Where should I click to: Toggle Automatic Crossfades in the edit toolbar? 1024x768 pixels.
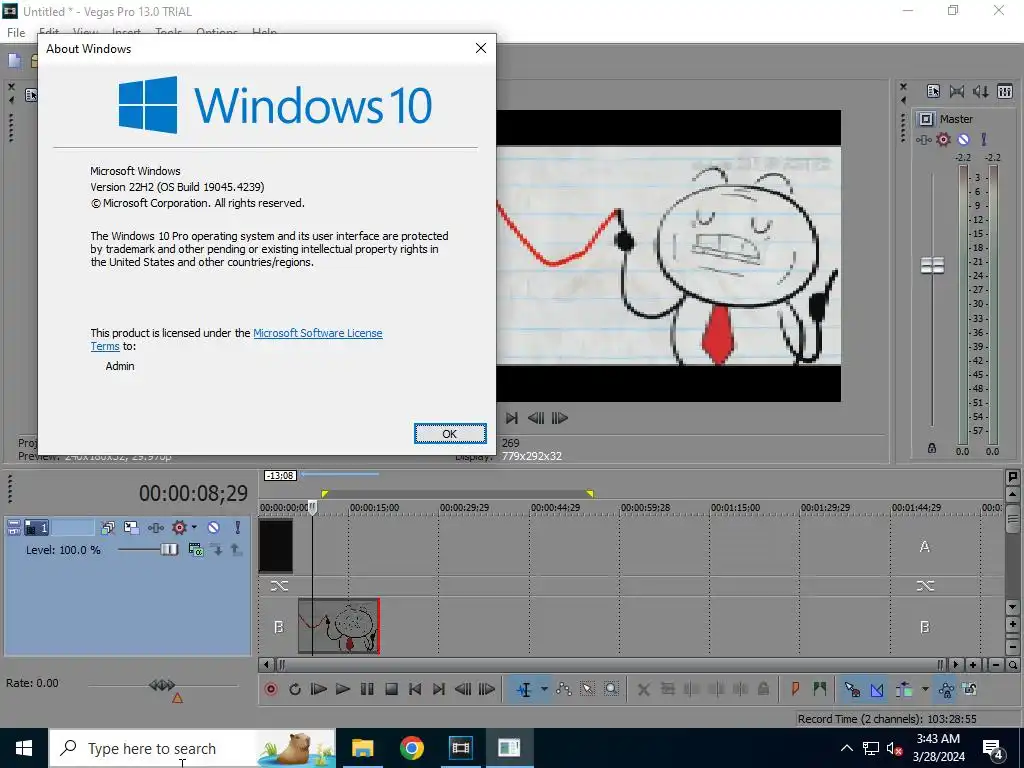click(x=876, y=689)
